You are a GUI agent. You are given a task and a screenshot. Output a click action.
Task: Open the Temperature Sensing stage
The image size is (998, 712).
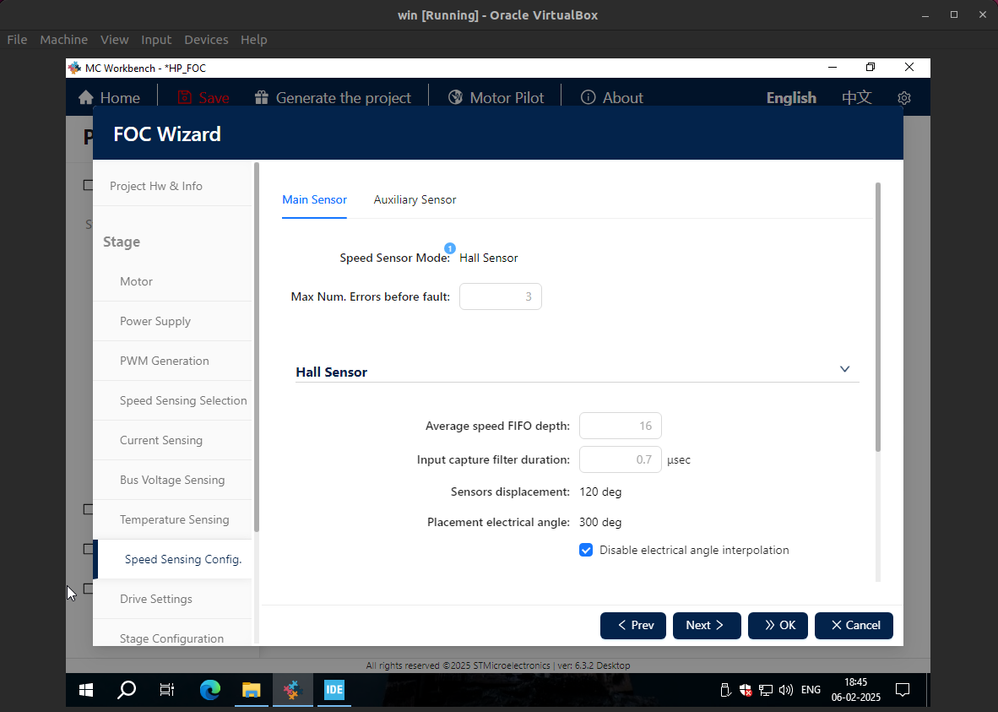pyautogui.click(x=172, y=520)
